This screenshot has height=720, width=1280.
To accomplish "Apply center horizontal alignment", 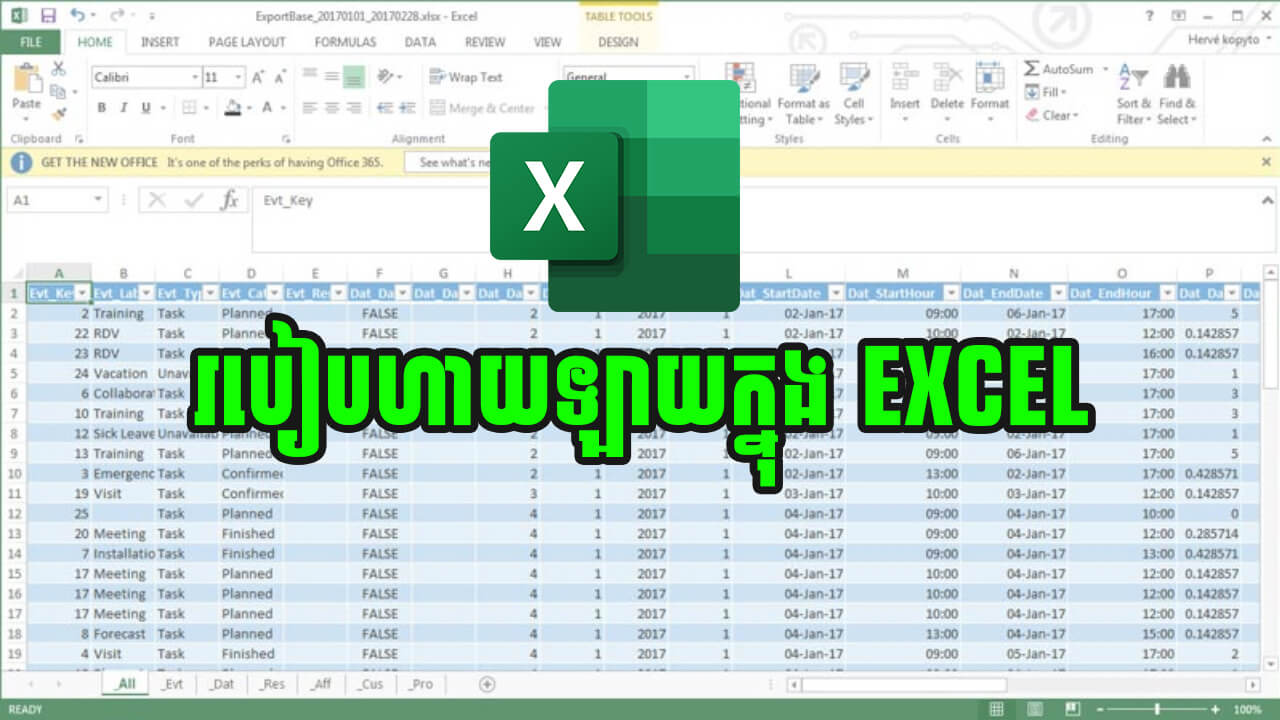I will 331,108.
